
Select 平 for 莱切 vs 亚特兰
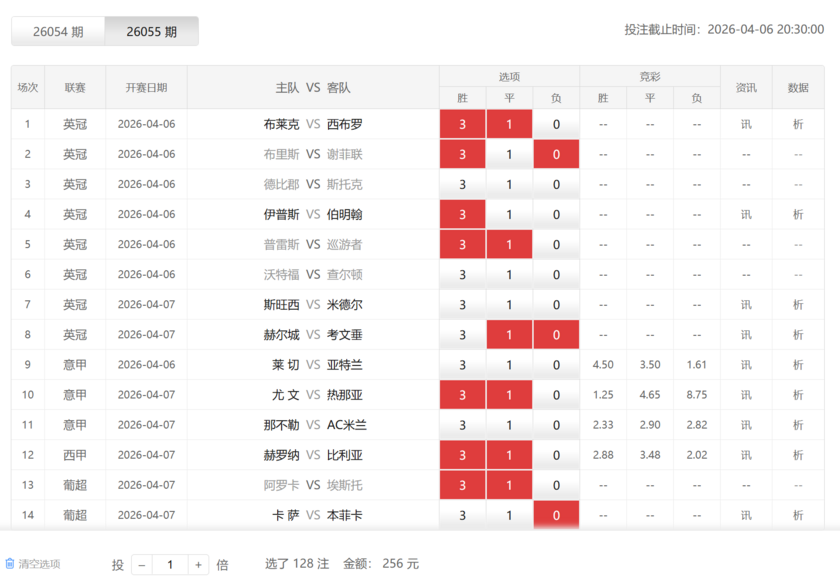(509, 365)
